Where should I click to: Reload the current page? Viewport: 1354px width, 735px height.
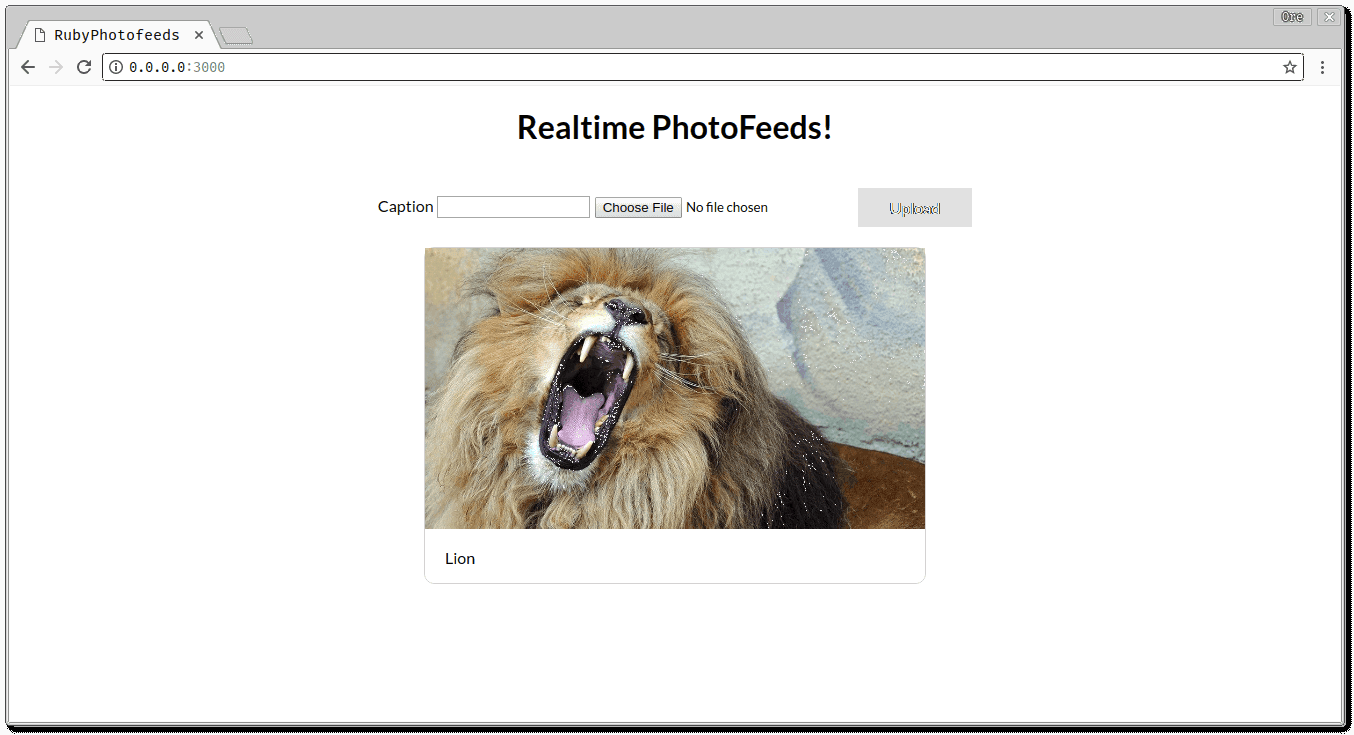click(x=84, y=67)
